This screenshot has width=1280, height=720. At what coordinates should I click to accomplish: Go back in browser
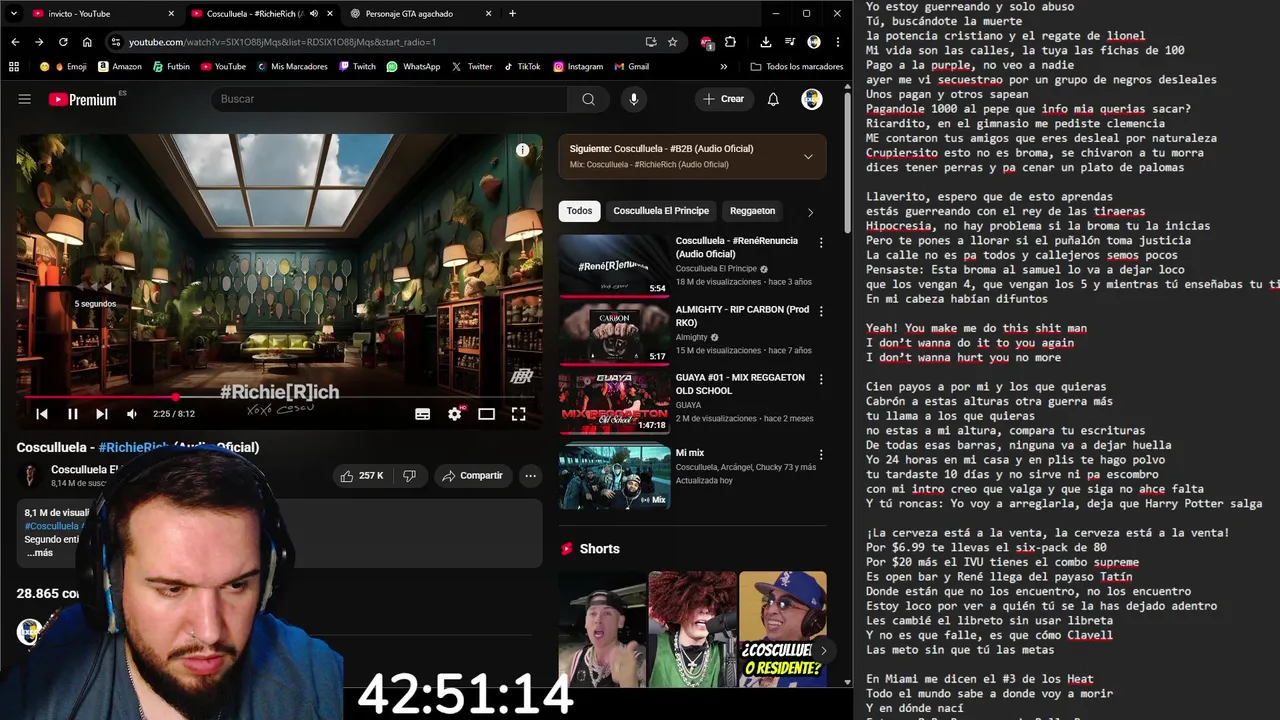click(15, 42)
